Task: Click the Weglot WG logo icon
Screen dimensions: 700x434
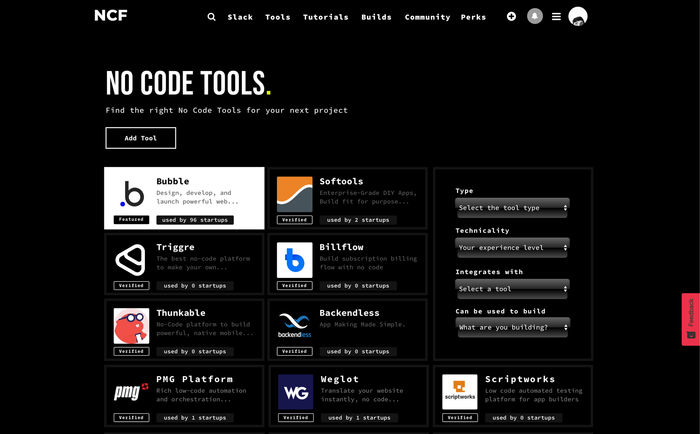Action: pos(296,392)
